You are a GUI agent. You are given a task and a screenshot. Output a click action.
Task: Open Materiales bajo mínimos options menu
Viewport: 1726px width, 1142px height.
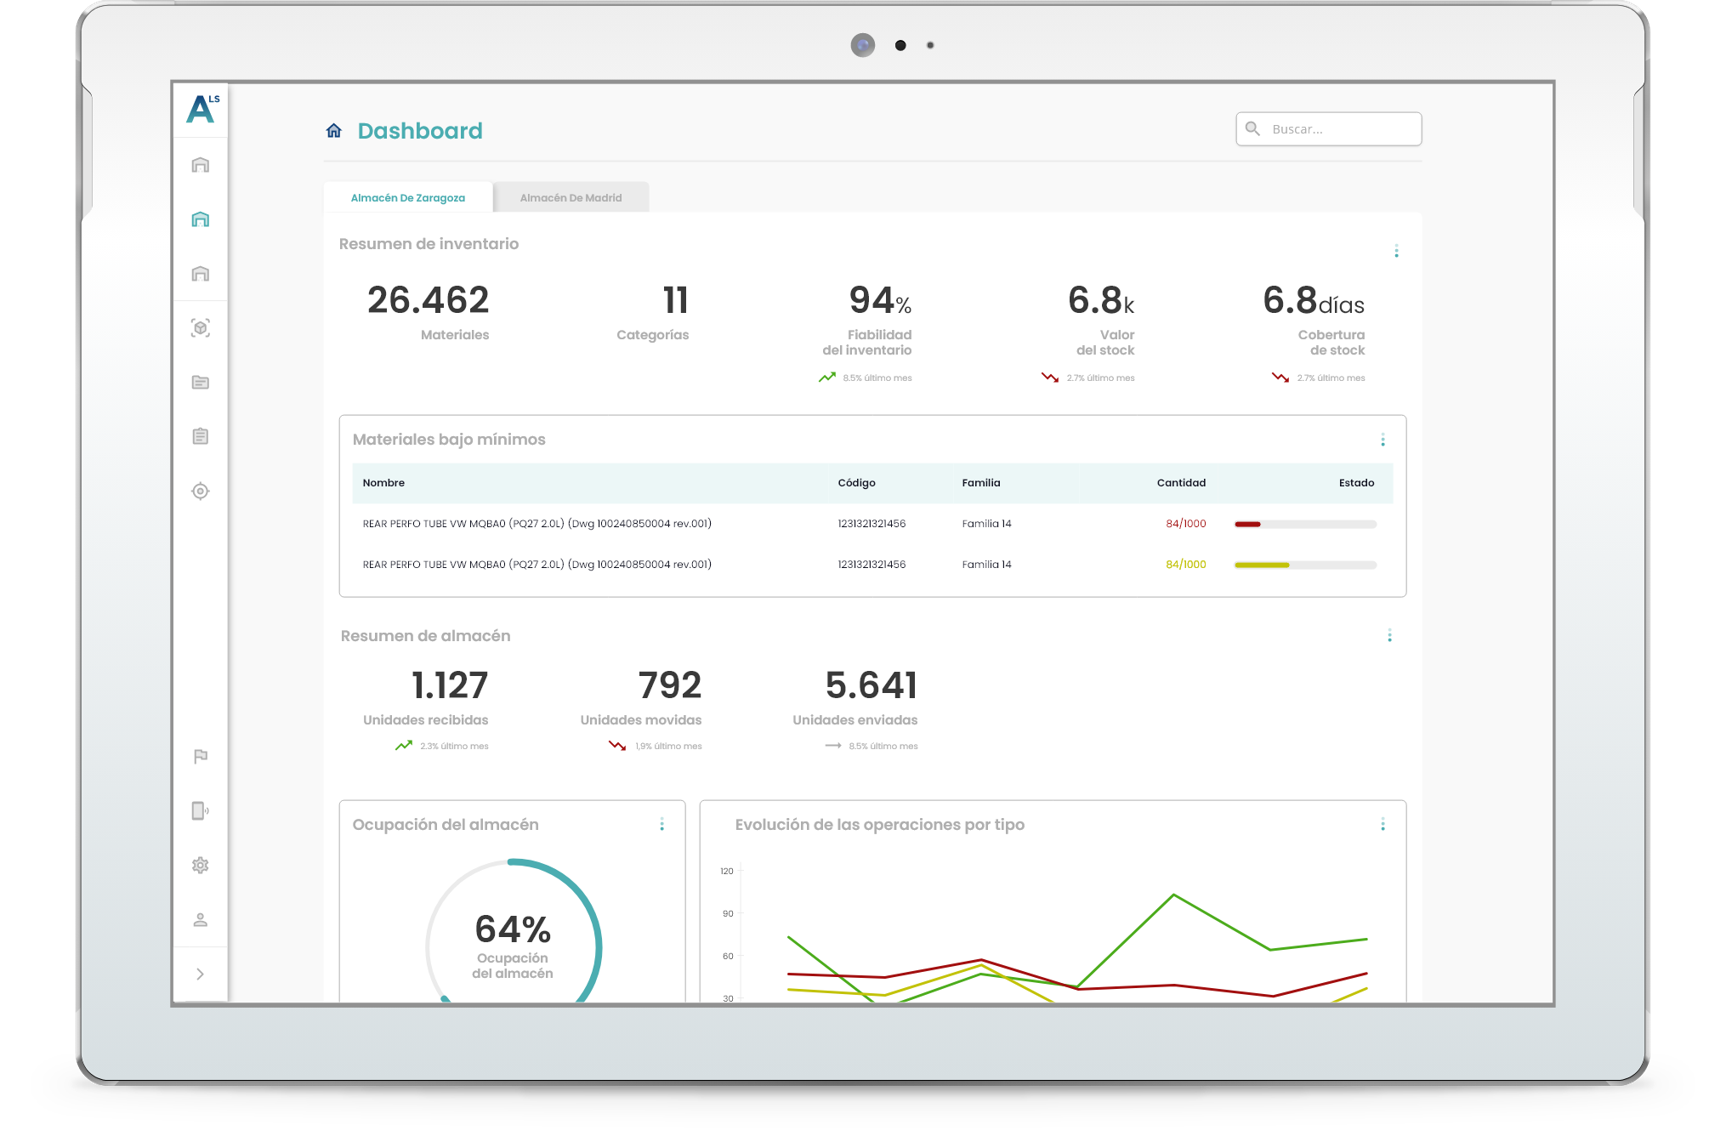[1383, 440]
